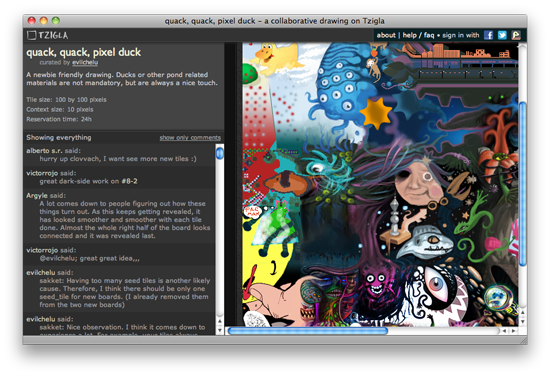Click the drawing canvas scroll-right arrow
Viewport: 550px width, 376px height.
pyautogui.click(x=514, y=331)
